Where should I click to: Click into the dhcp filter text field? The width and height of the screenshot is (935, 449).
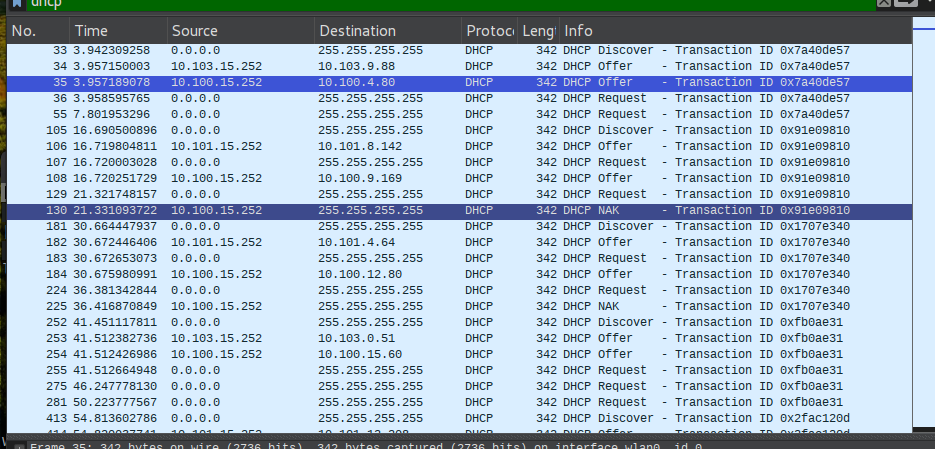400,4
